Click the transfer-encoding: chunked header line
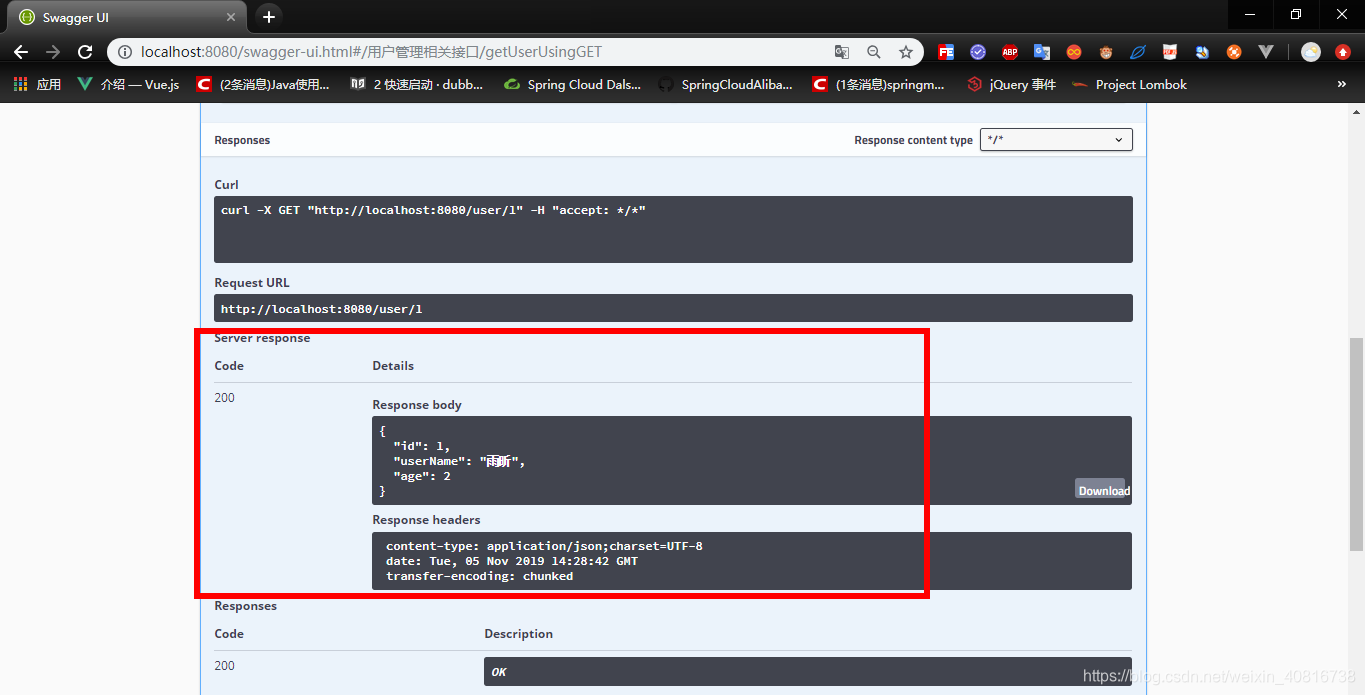 click(x=479, y=576)
